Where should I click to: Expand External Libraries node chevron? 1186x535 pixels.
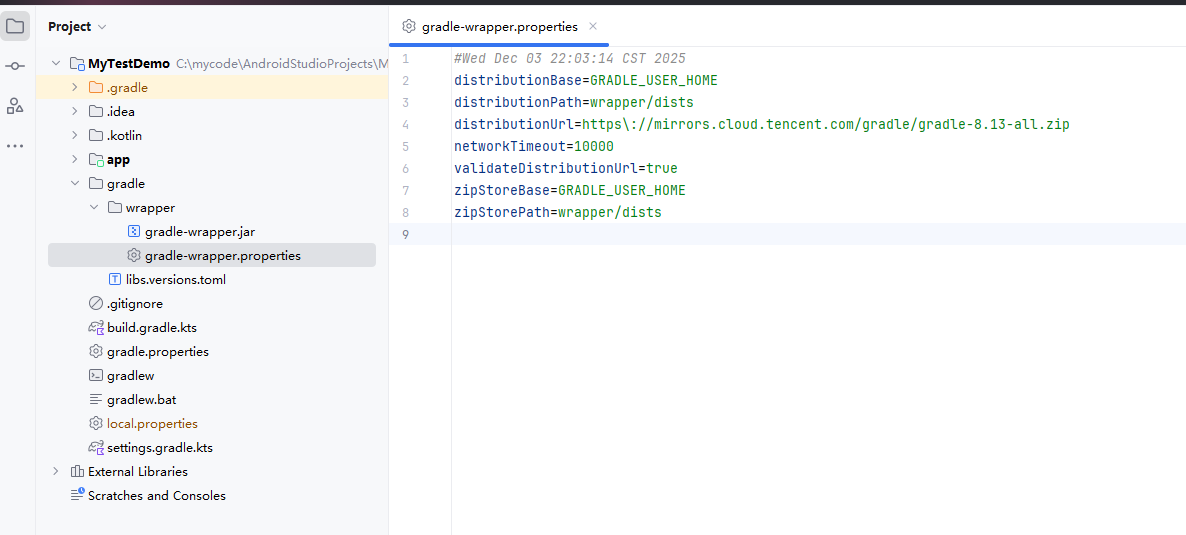click(x=55, y=471)
